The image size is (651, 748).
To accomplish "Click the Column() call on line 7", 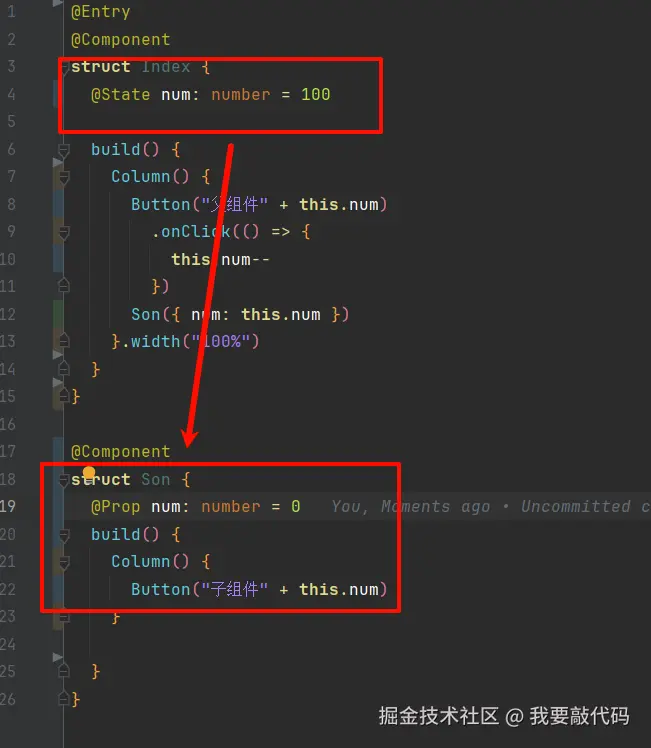I will 150,177.
